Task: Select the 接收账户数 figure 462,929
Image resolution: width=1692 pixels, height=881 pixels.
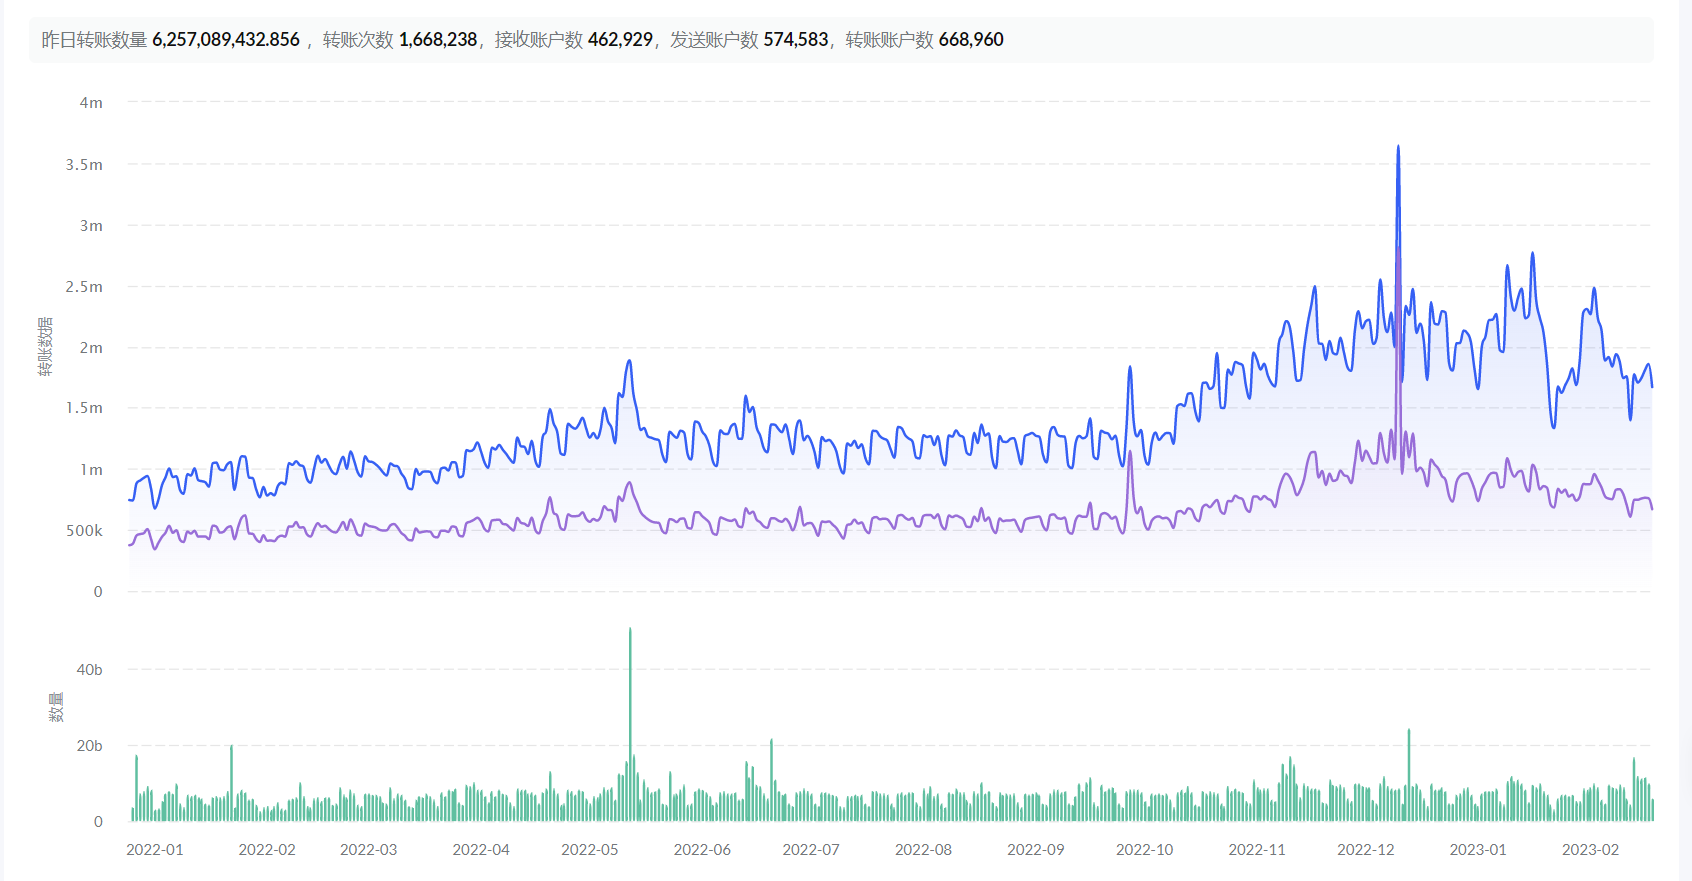Action: tap(620, 40)
